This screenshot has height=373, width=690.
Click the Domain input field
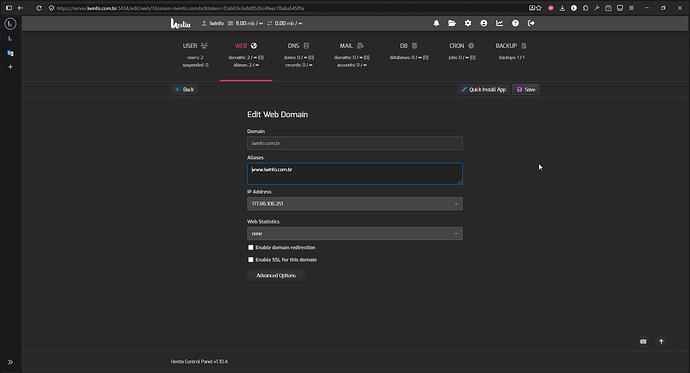click(x=355, y=143)
